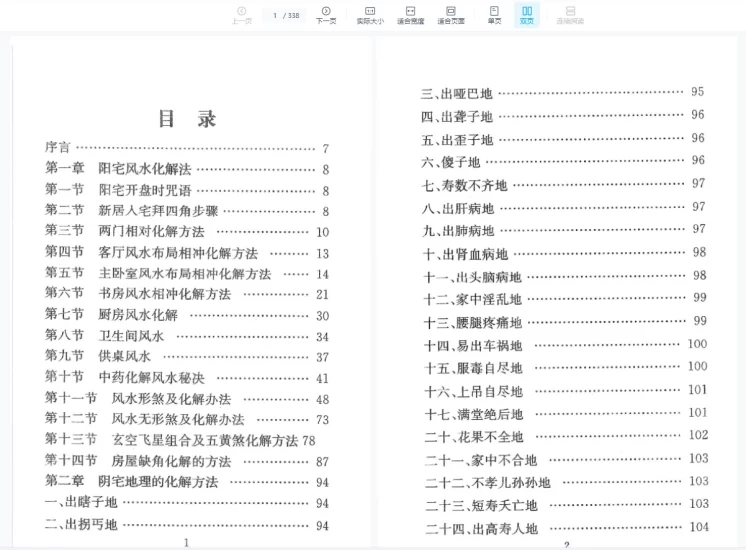Open the 序言 entry in contents

58,148
